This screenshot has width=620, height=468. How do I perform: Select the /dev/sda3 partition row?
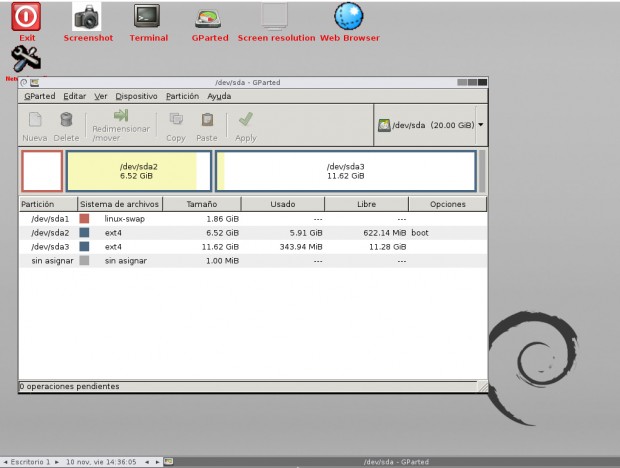coord(253,247)
